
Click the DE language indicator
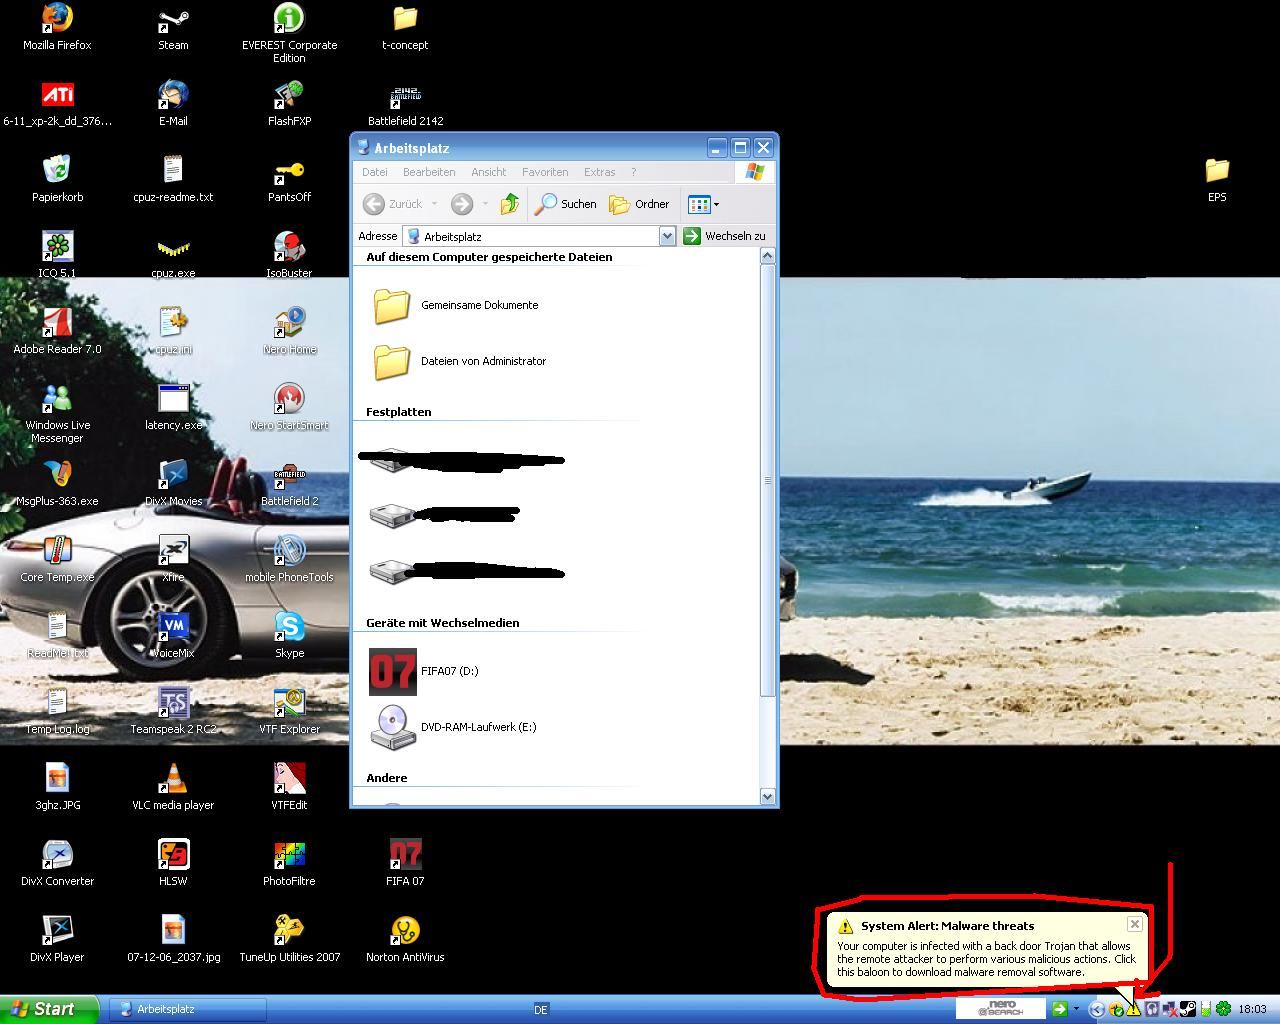point(541,1010)
